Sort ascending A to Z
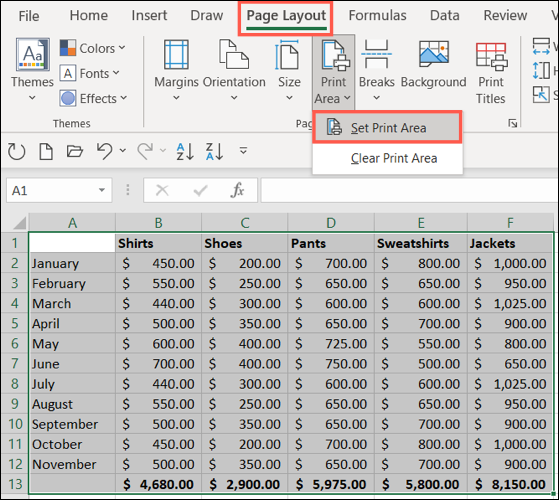 point(185,151)
